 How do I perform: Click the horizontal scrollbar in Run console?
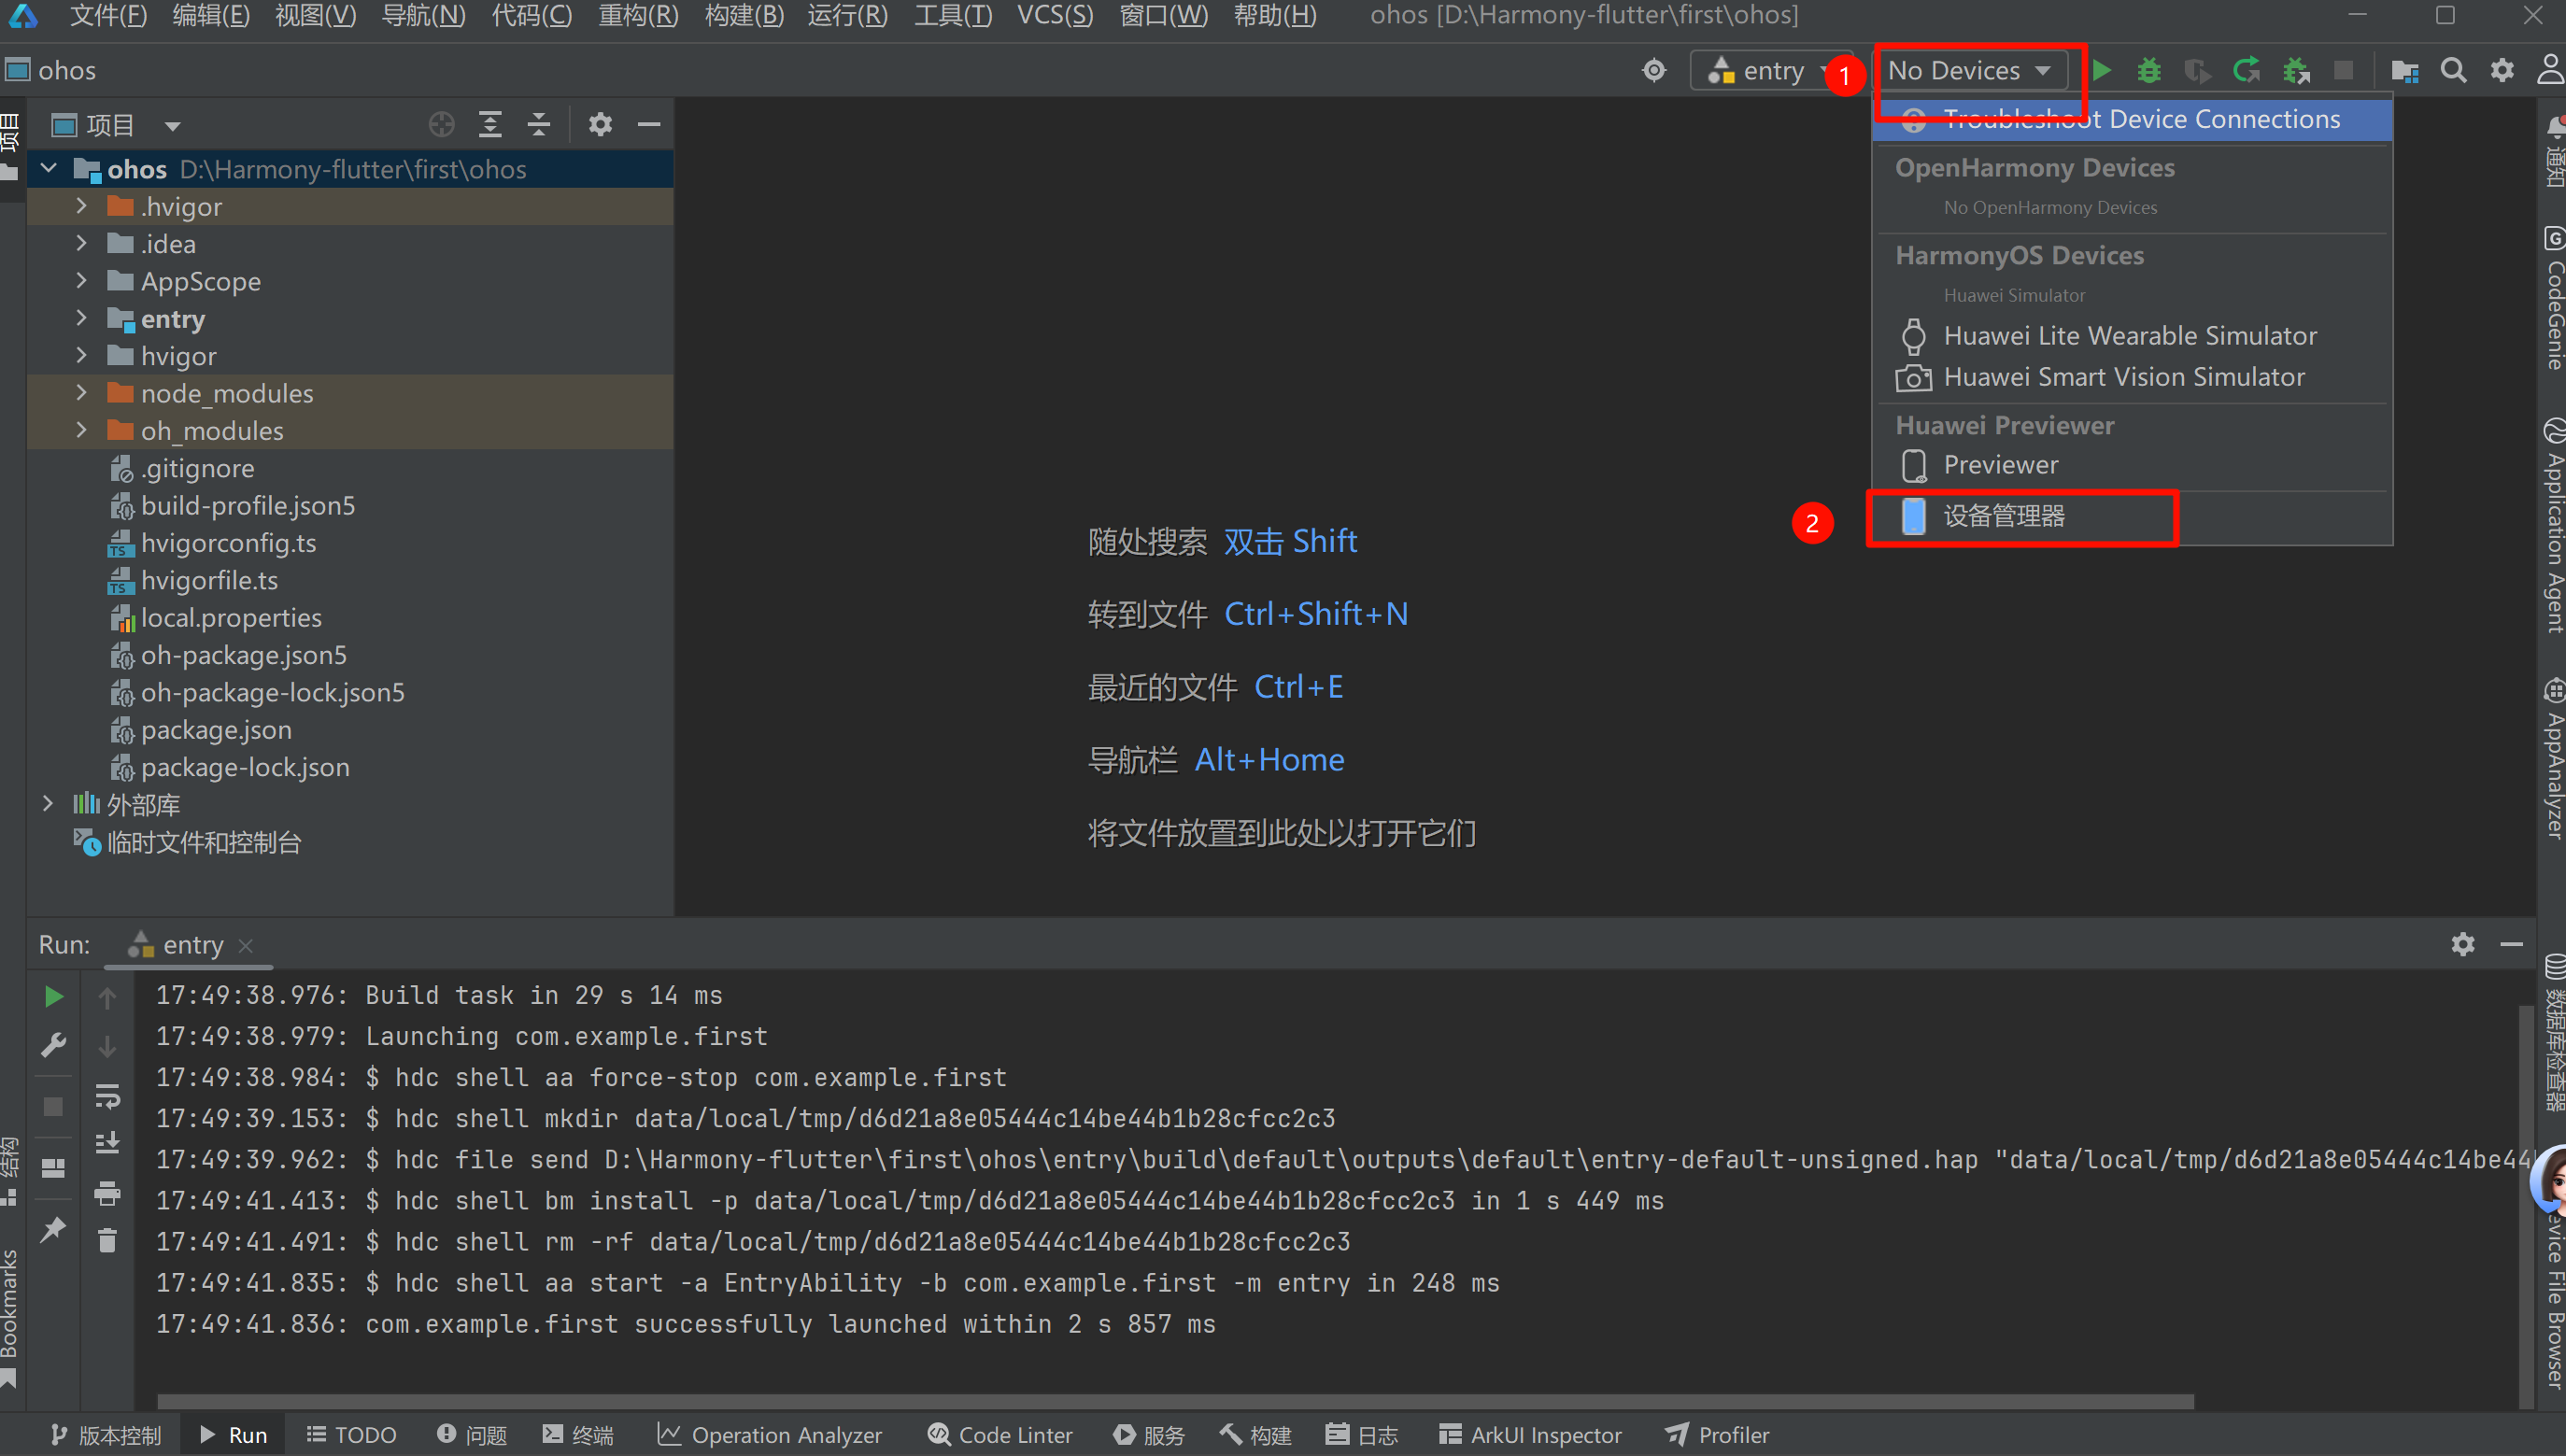coord(1175,1401)
